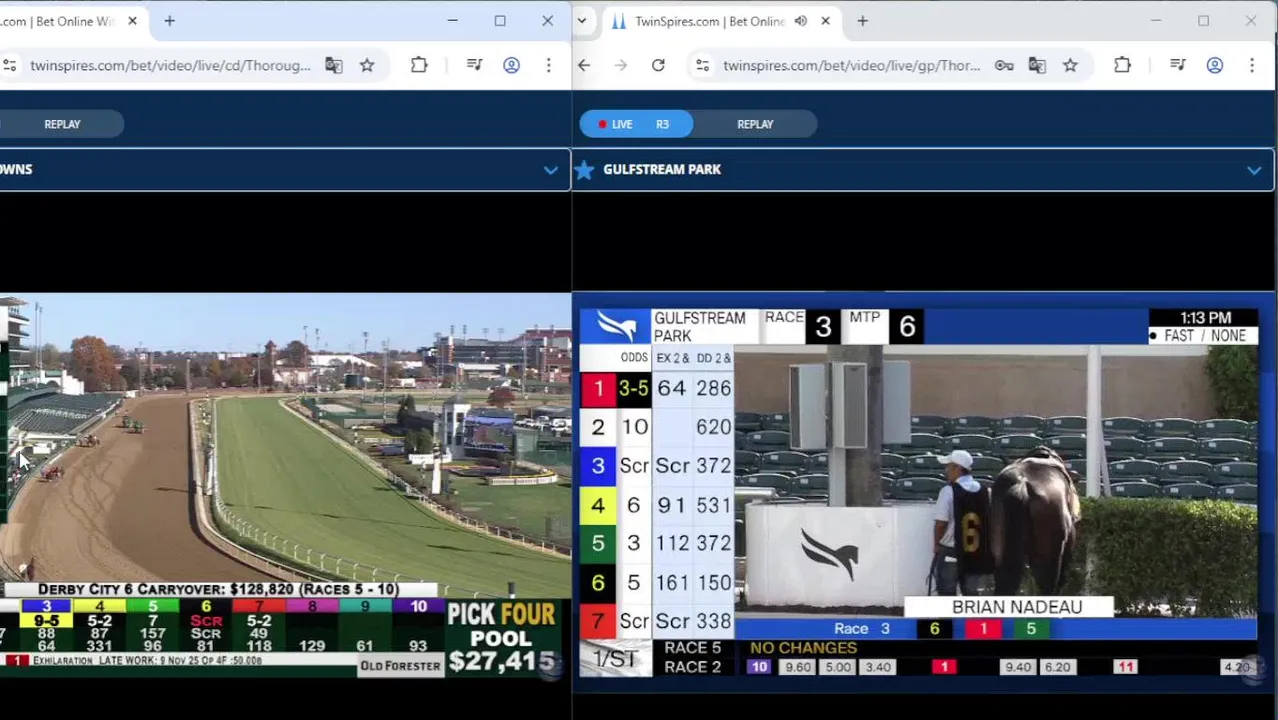This screenshot has width=1278, height=720.
Task: Open media control icon in left window
Action: coord(475,65)
